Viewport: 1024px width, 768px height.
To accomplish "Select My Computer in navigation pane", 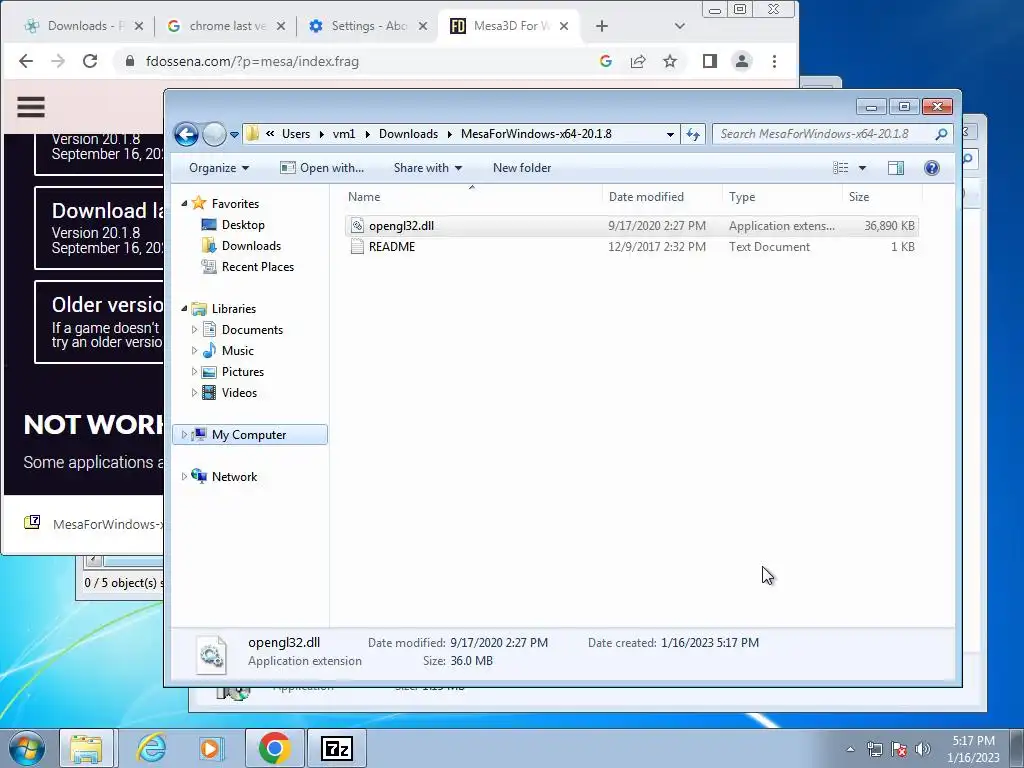I will click(x=250, y=435).
